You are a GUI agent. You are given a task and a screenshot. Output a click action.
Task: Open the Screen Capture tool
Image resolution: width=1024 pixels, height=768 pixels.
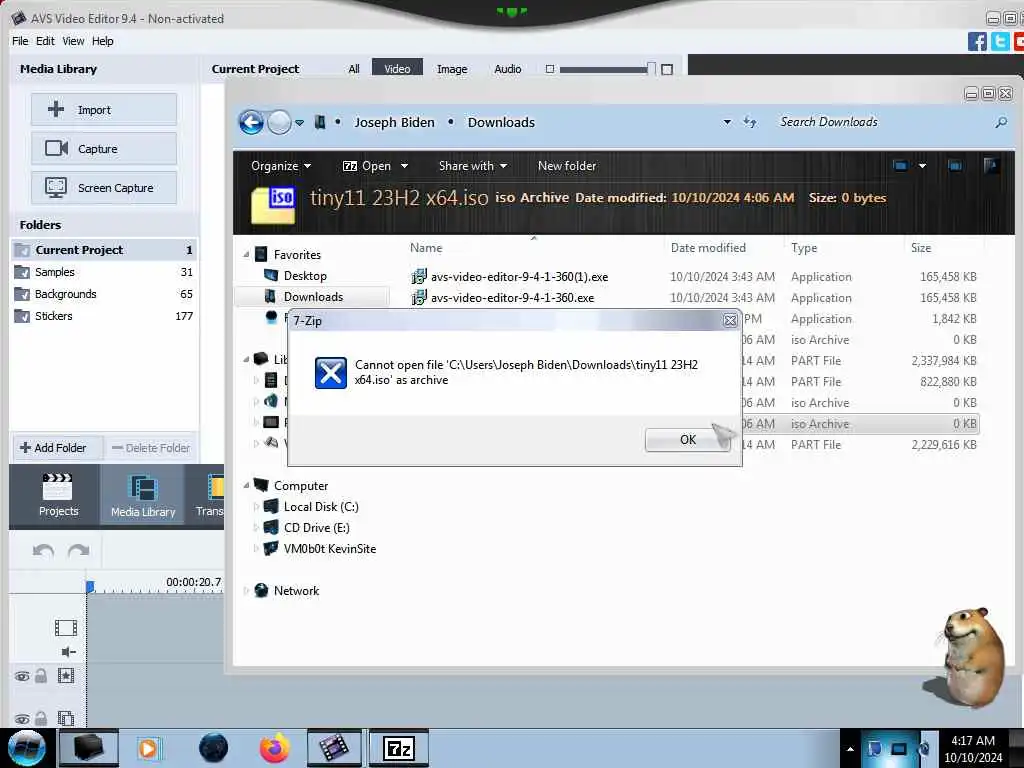click(104, 188)
